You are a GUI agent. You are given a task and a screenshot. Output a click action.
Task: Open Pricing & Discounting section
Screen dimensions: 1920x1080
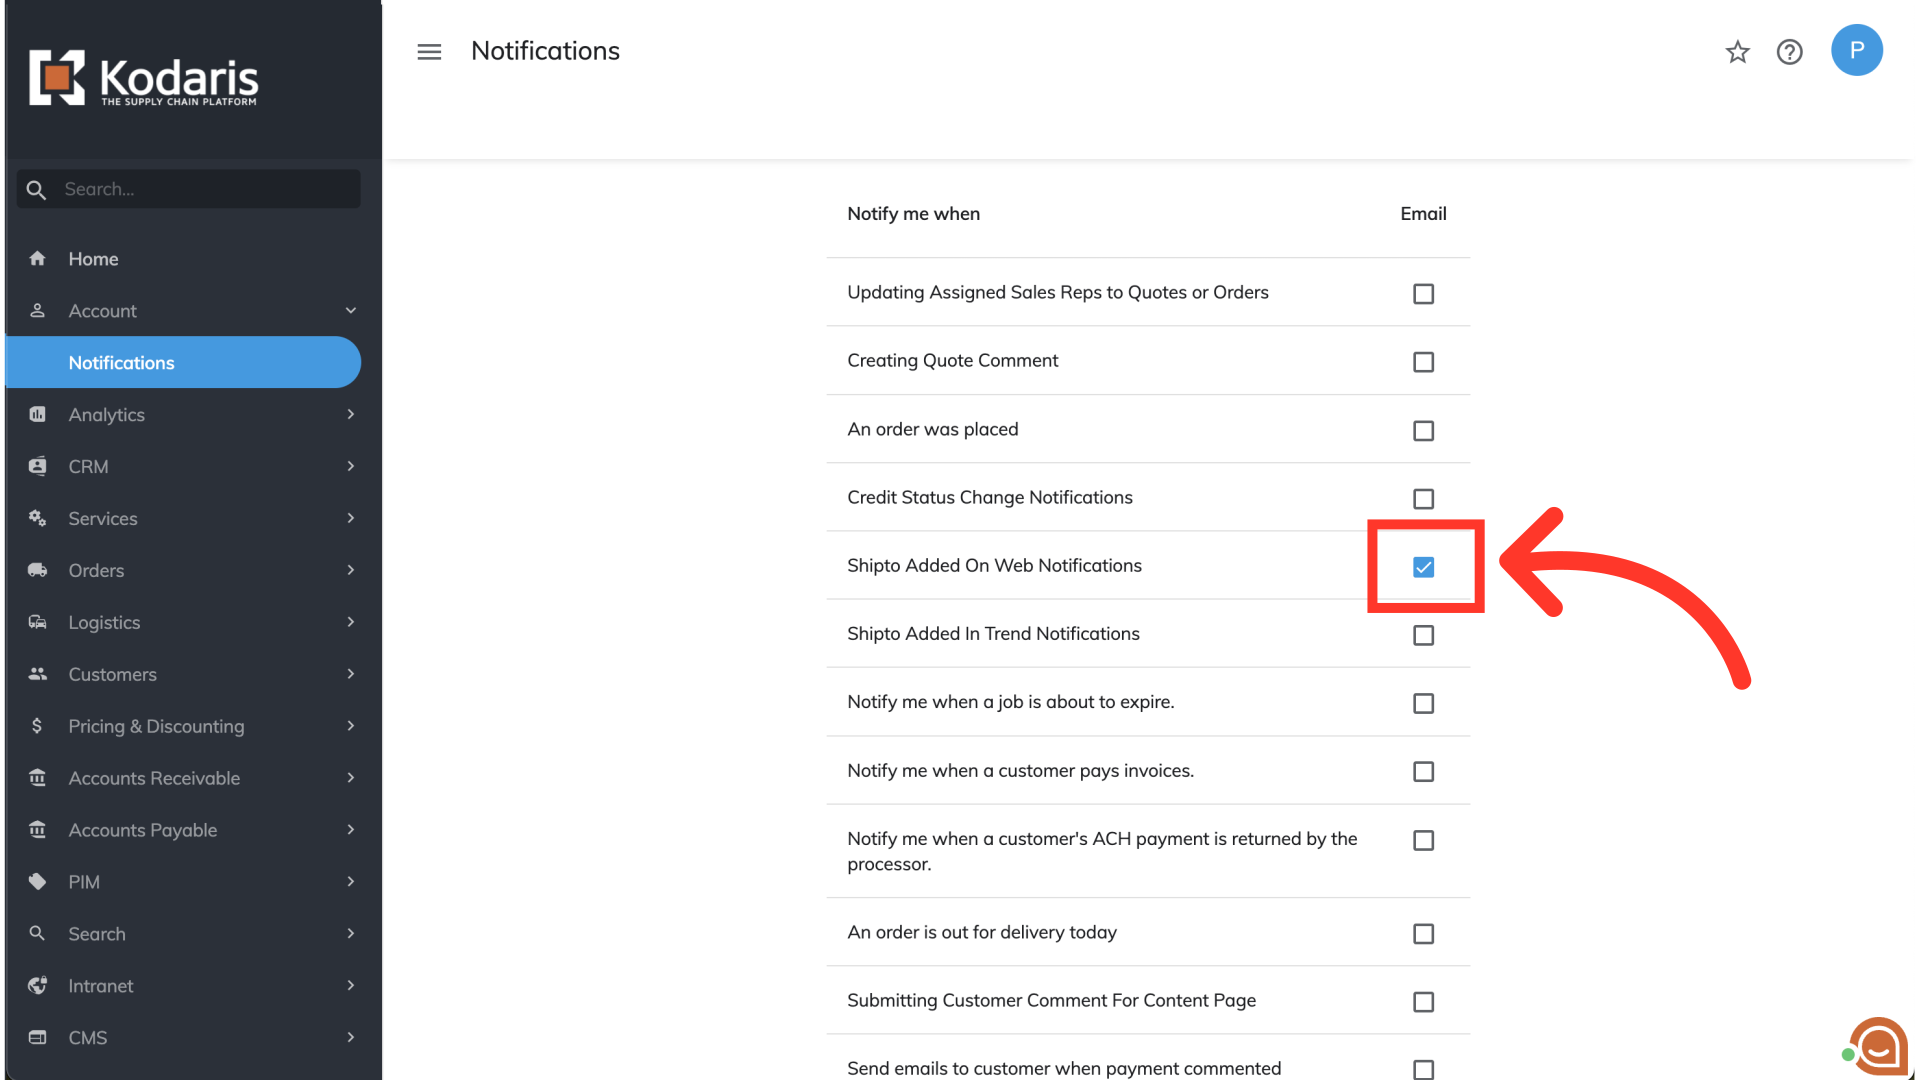[x=156, y=727]
